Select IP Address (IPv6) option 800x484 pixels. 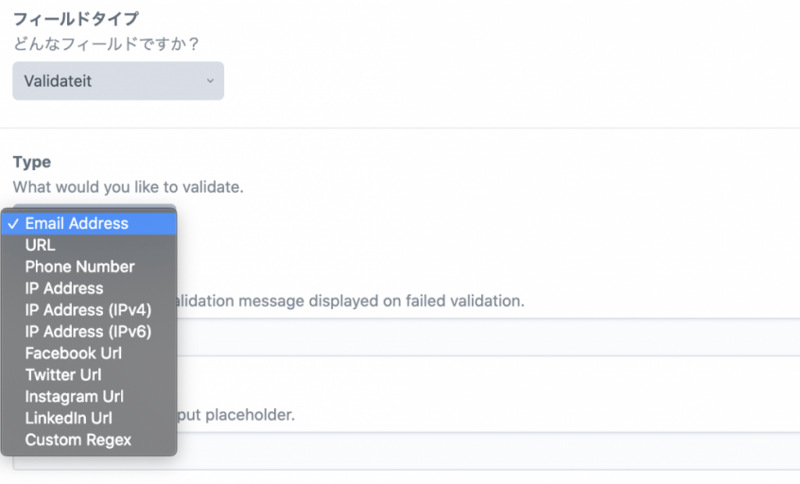[88, 331]
